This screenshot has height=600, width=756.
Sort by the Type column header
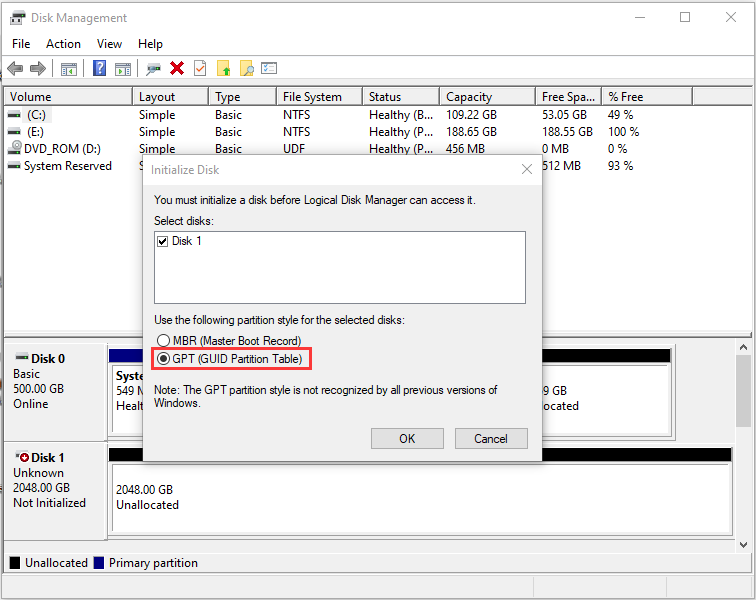(243, 97)
